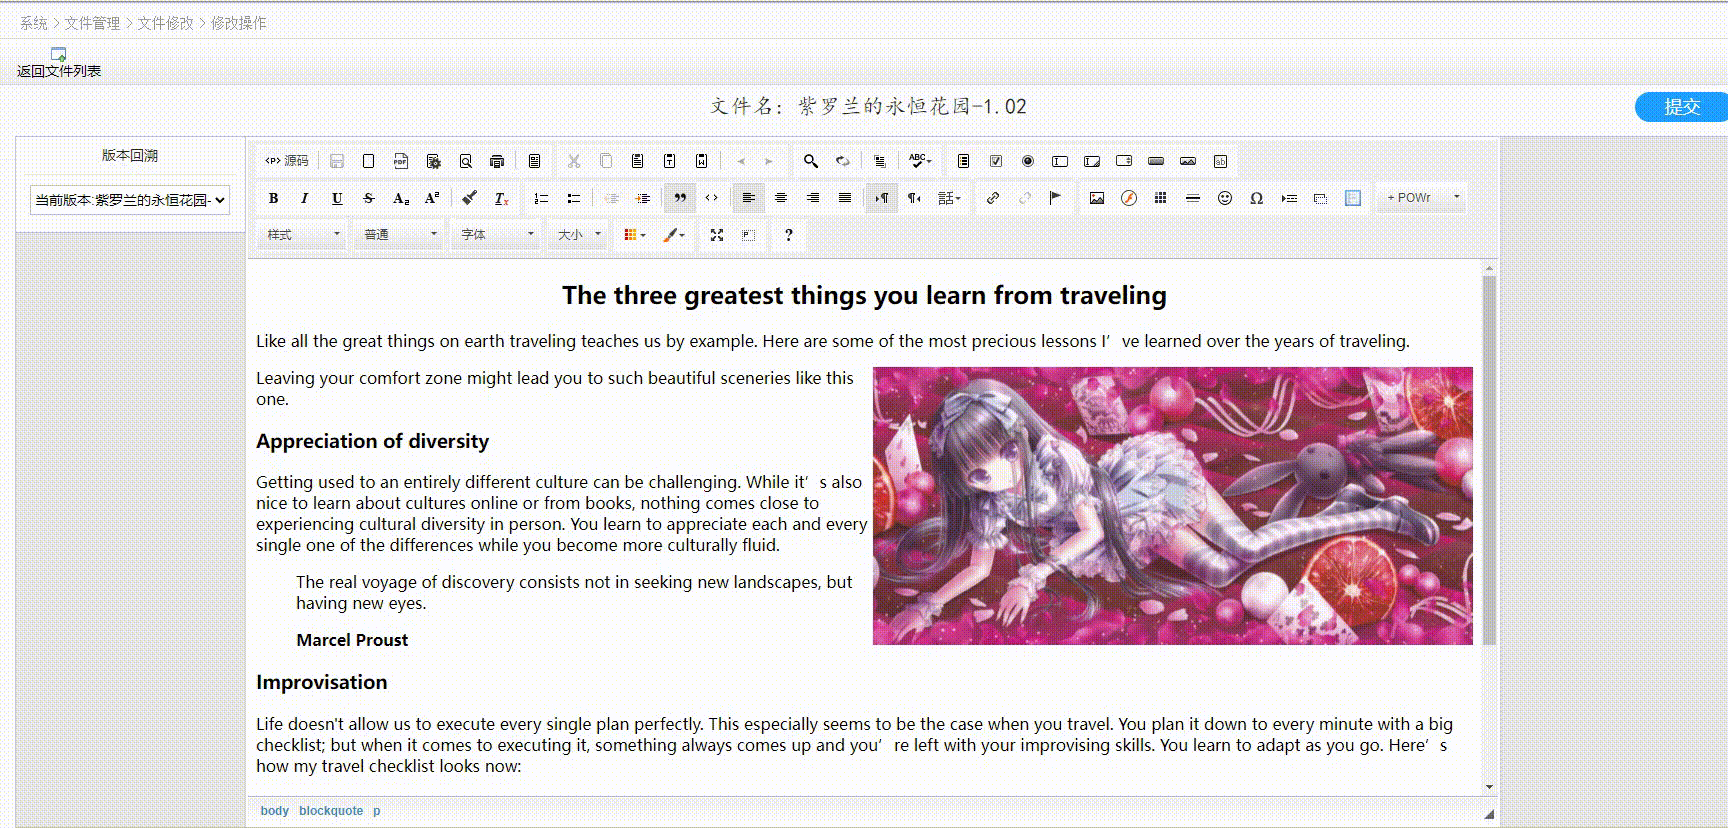1728x828 pixels.
Task: Paste content from Word
Action: (x=702, y=161)
